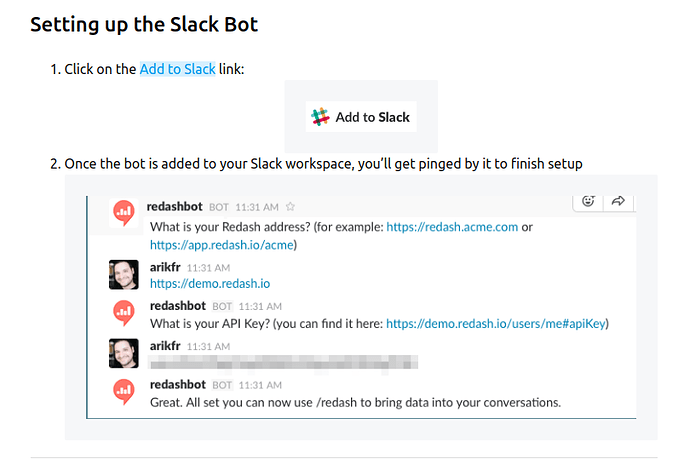Click the Setting up the Slack Bot heading
Viewport: 690px width, 459px height.
point(144,24)
